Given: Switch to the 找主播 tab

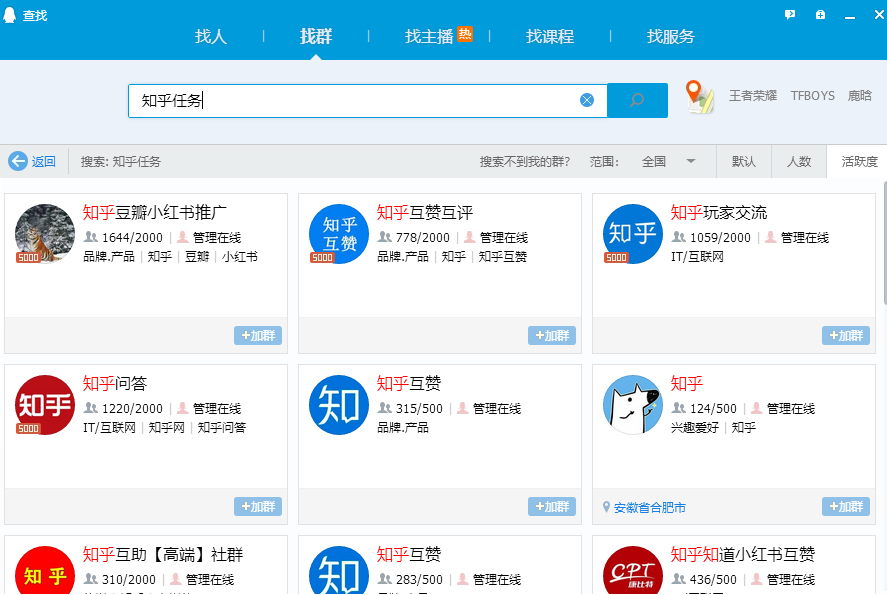Looking at the screenshot, I should [429, 36].
